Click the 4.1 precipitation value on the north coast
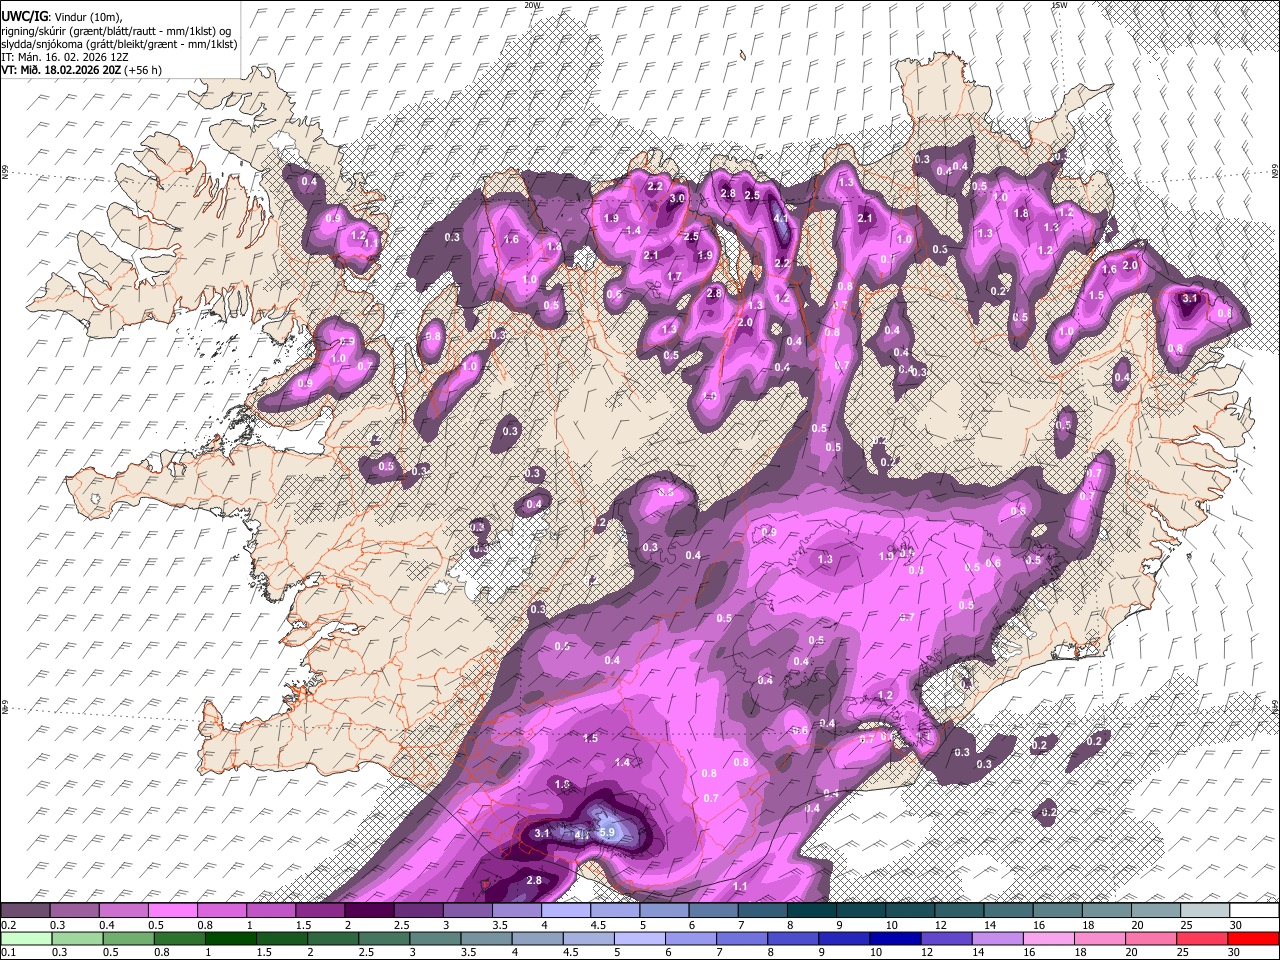 782,218
